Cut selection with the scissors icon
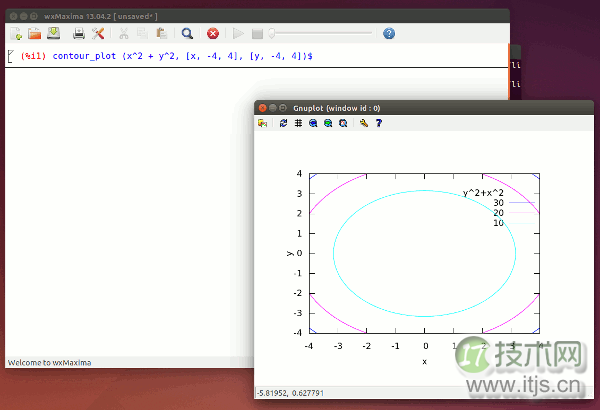The image size is (600, 410). 124,34
